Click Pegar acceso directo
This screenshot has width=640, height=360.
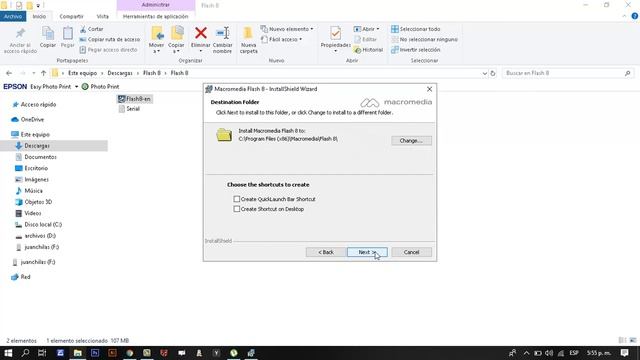pyautogui.click(x=109, y=49)
